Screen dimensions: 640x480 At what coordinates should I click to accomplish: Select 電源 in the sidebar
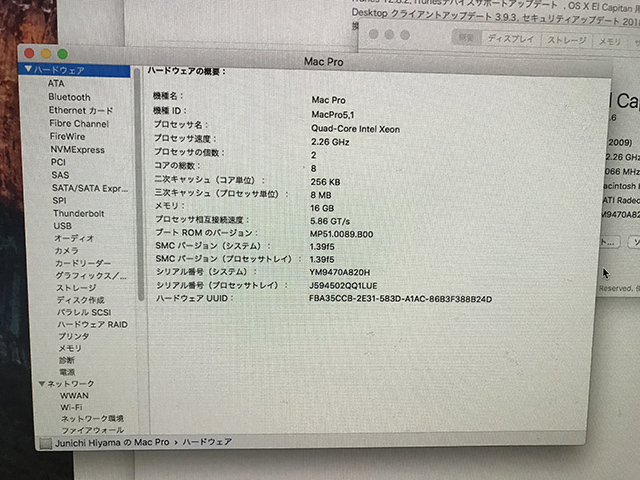(x=67, y=372)
